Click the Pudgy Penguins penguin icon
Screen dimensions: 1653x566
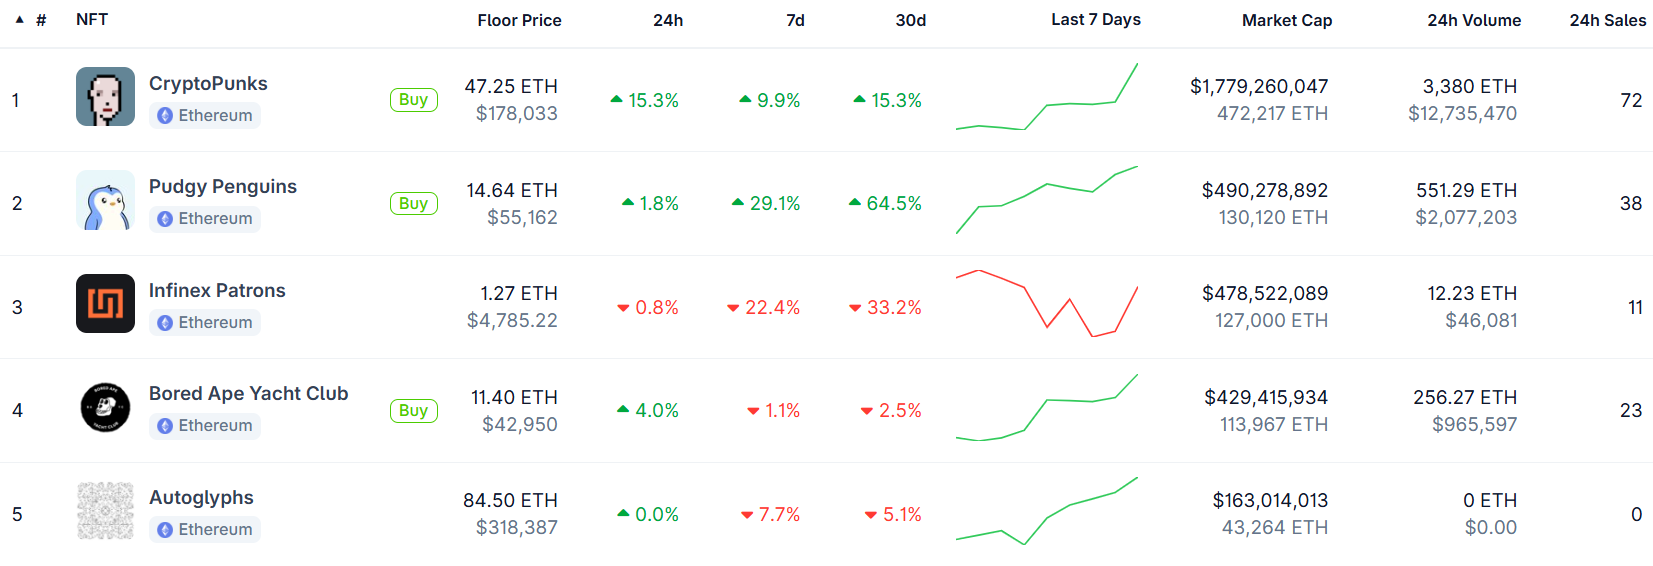click(105, 200)
